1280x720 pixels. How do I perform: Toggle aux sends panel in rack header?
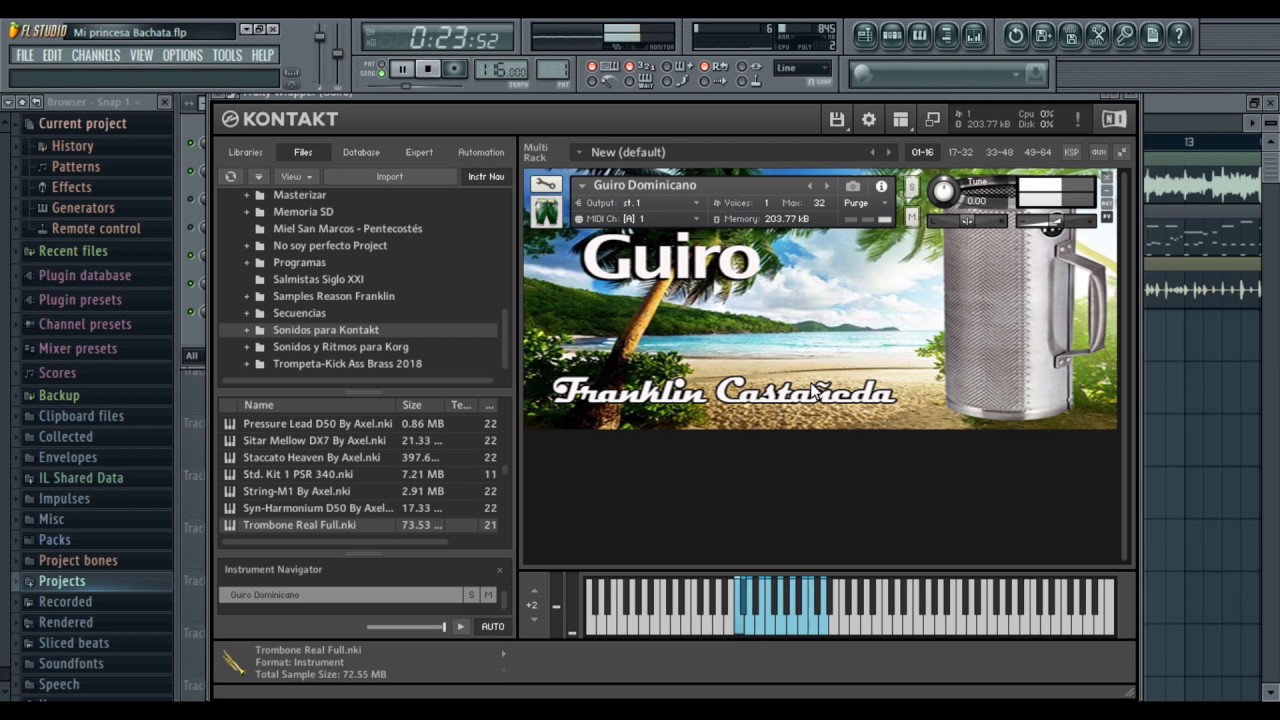click(1098, 152)
